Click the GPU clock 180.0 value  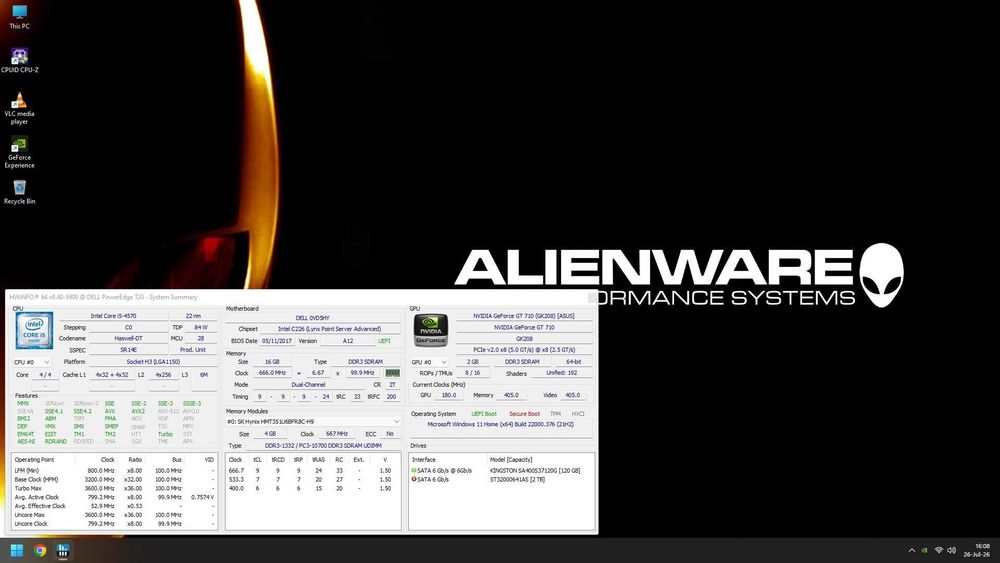tap(449, 395)
